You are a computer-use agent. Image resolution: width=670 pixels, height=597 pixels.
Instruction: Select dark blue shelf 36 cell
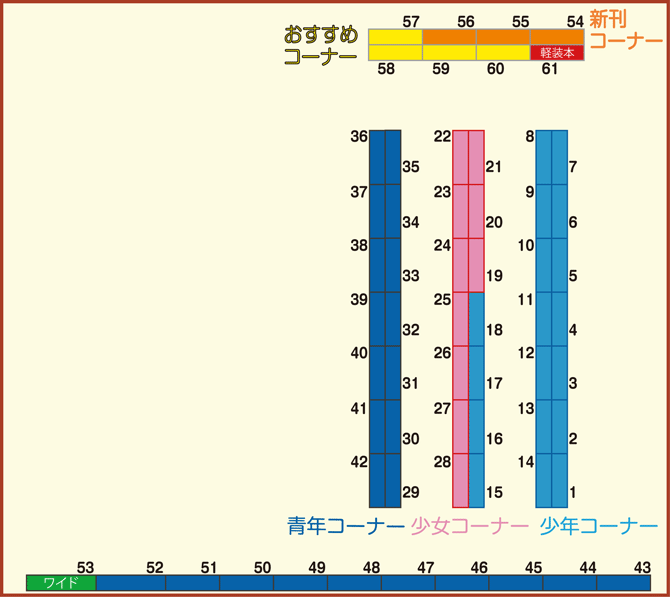click(x=377, y=157)
